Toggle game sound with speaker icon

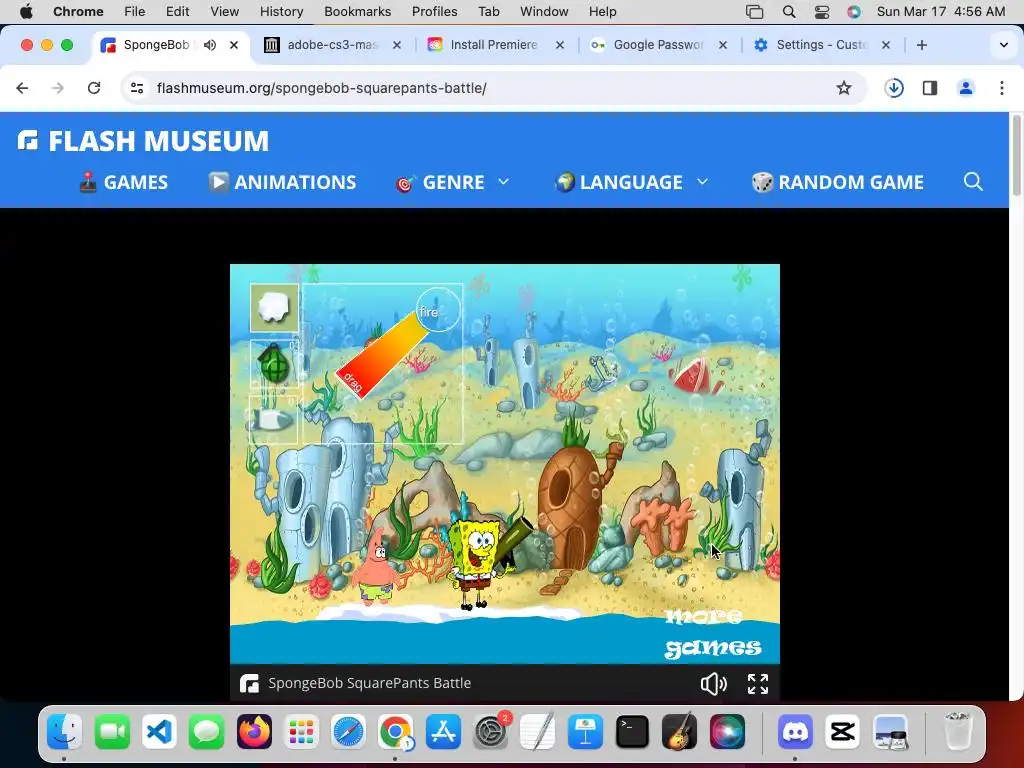(x=713, y=684)
